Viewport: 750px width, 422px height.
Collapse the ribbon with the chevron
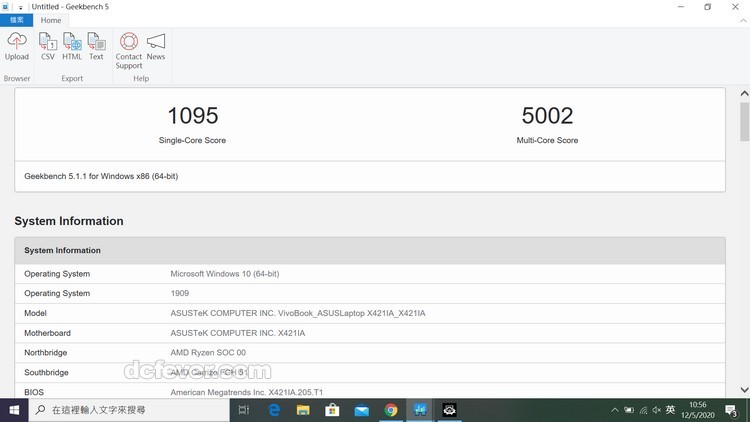pyautogui.click(x=743, y=21)
